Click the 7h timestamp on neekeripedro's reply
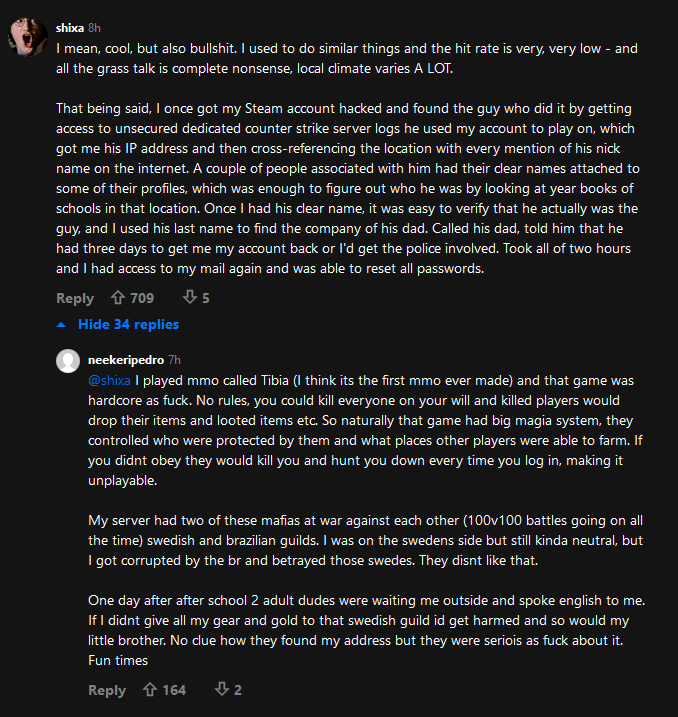The width and height of the screenshot is (678, 717). [x=174, y=359]
